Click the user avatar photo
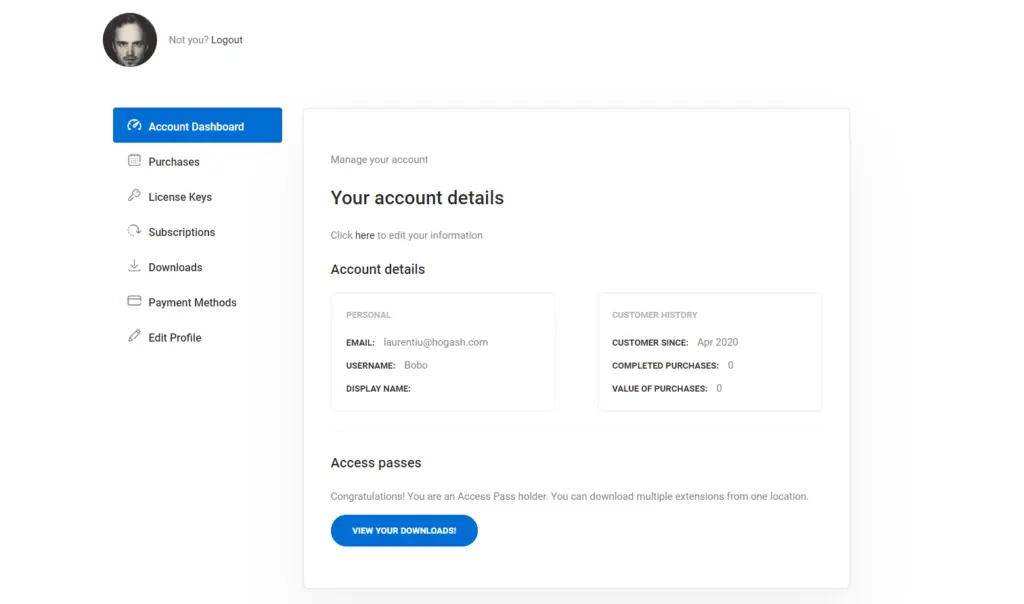Image resolution: width=1024 pixels, height=604 pixels. (x=130, y=40)
